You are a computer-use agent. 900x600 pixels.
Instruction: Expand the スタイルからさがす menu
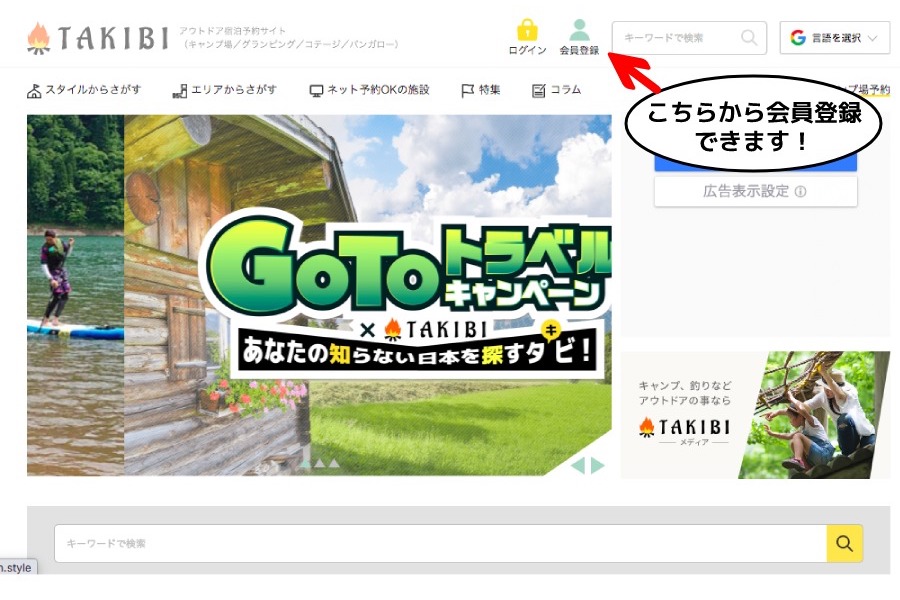[x=84, y=90]
